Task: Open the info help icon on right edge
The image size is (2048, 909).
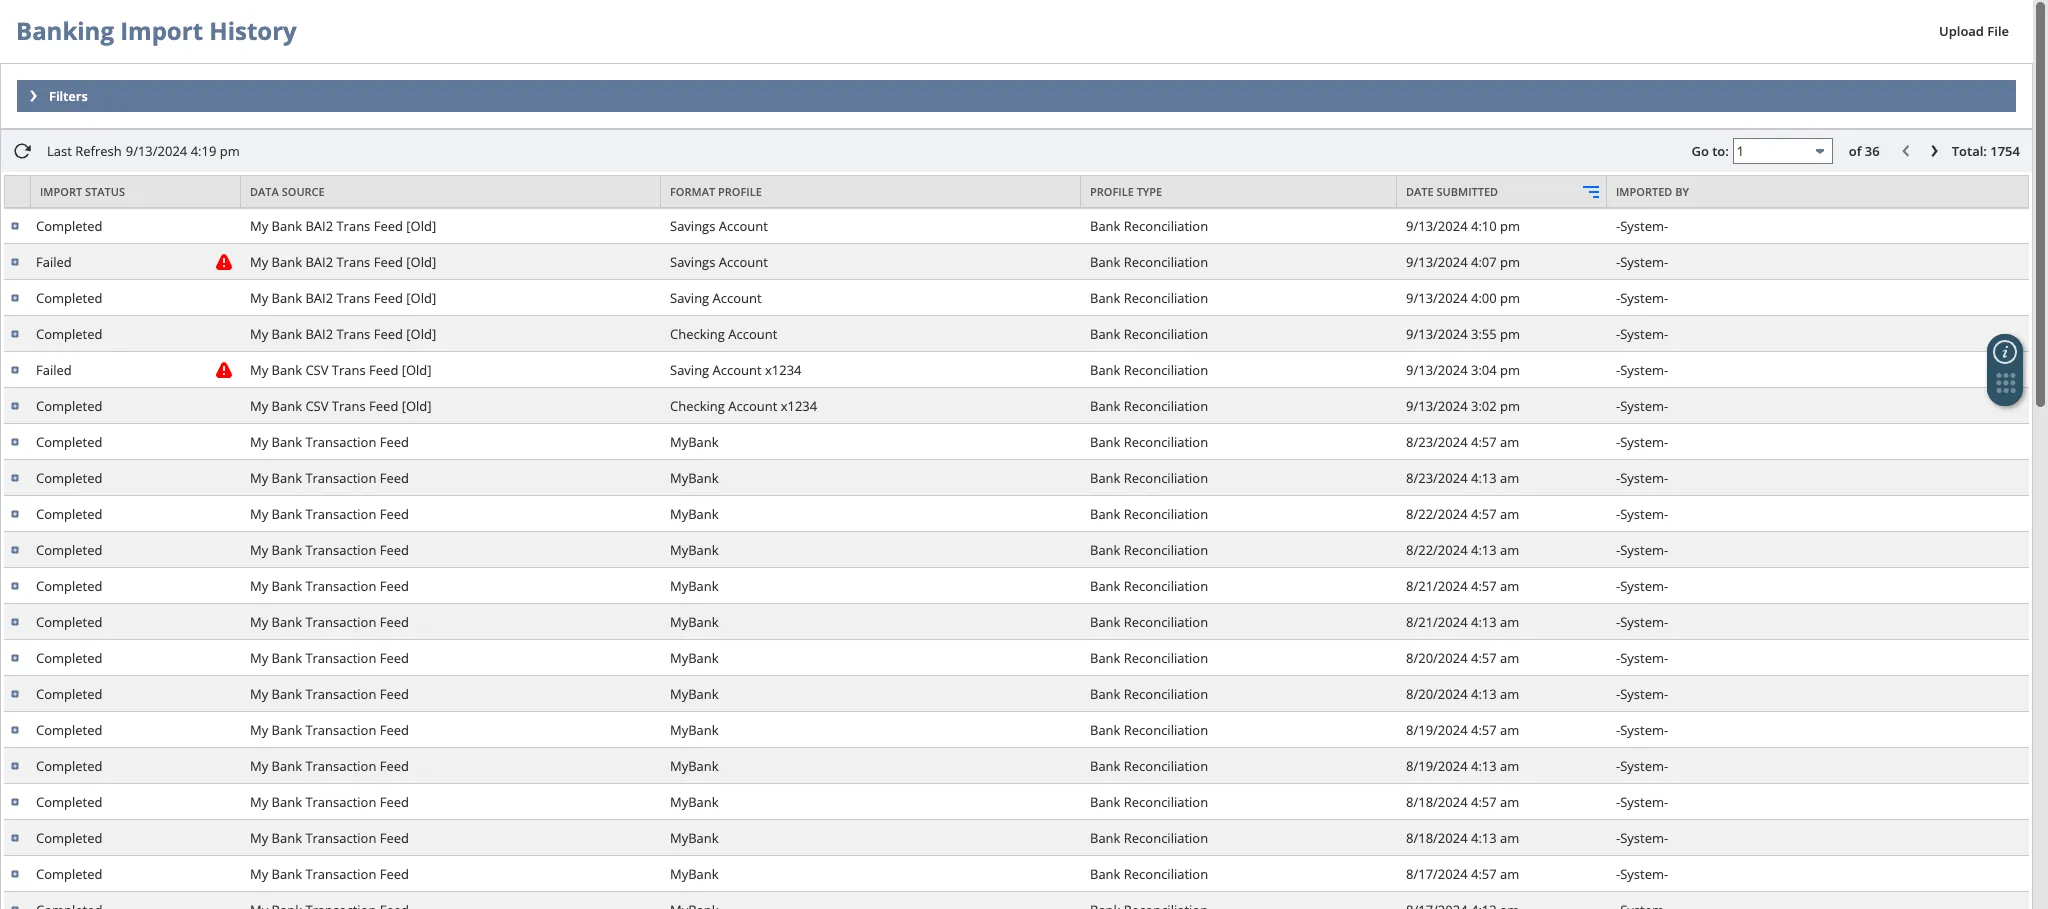Action: (2004, 352)
